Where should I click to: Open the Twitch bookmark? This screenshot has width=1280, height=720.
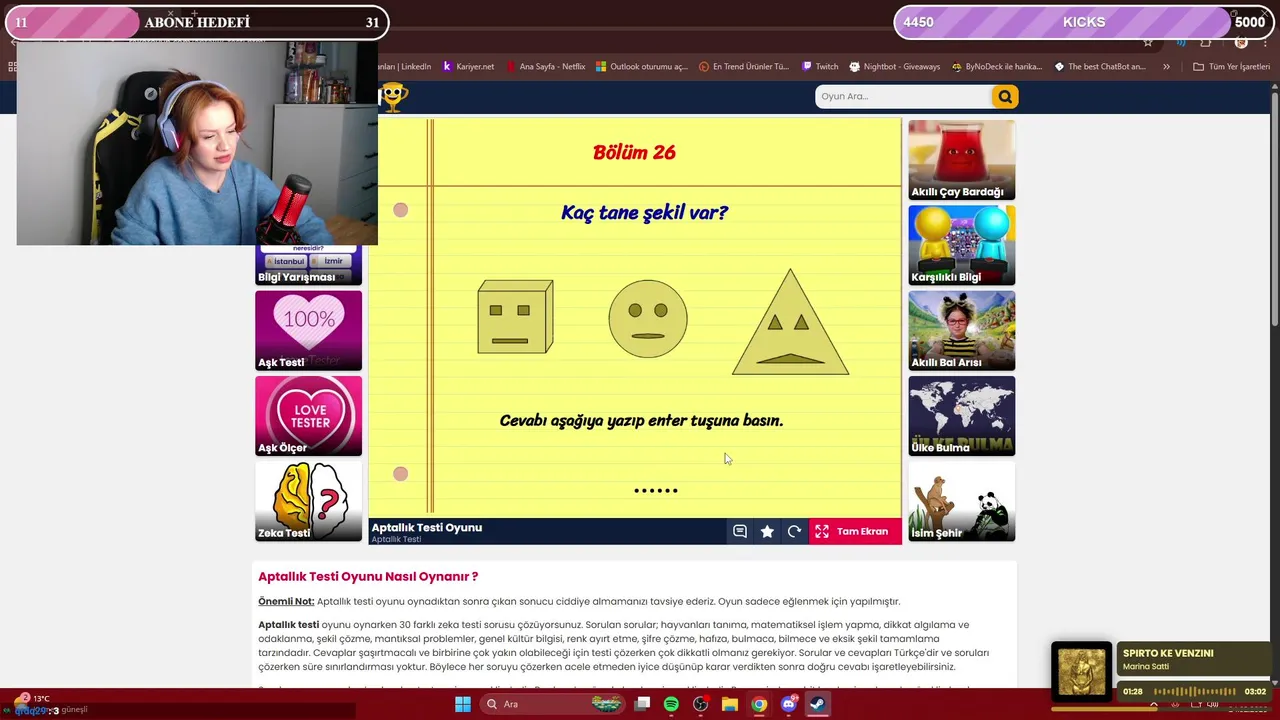pos(820,67)
